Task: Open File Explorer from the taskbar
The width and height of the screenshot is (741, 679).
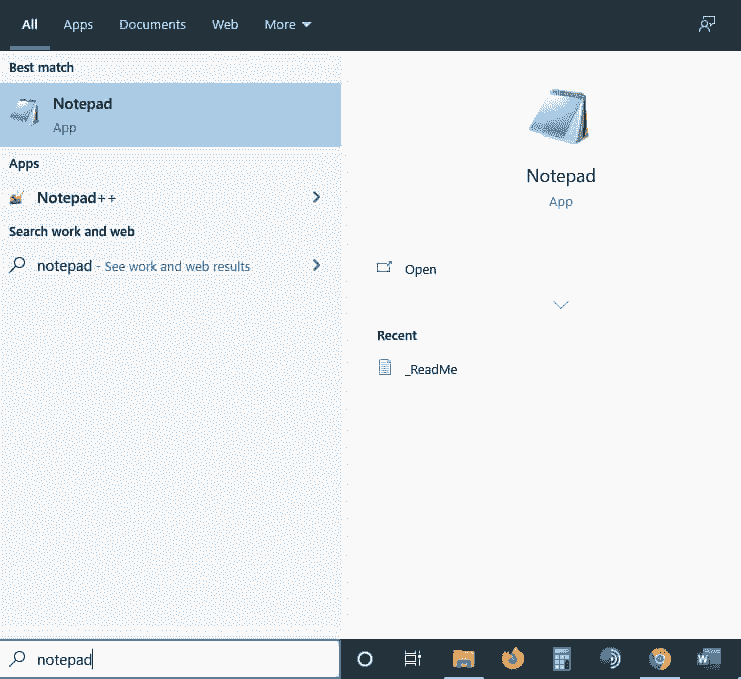Action: click(x=463, y=659)
